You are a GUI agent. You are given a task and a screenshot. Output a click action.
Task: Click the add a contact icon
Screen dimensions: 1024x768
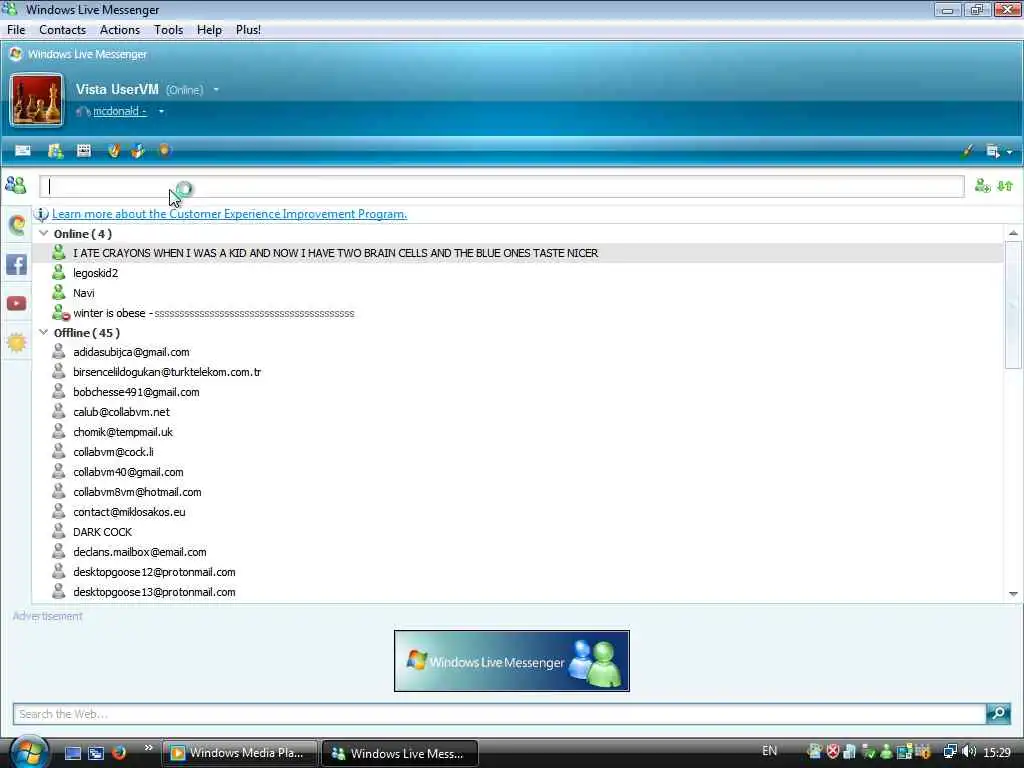[x=982, y=186]
